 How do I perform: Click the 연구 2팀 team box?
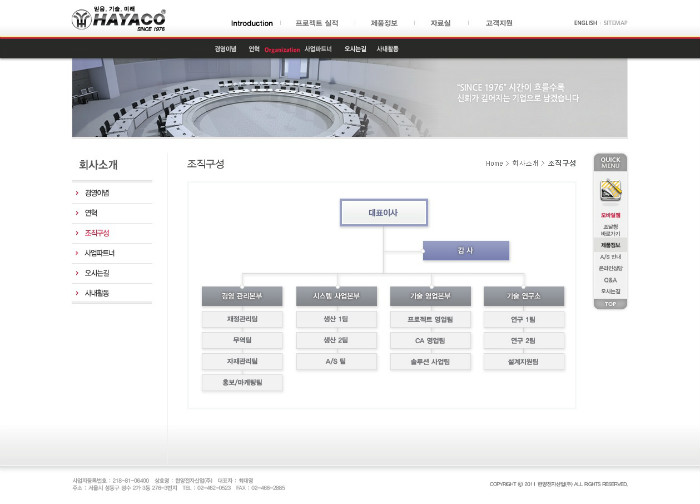[524, 340]
